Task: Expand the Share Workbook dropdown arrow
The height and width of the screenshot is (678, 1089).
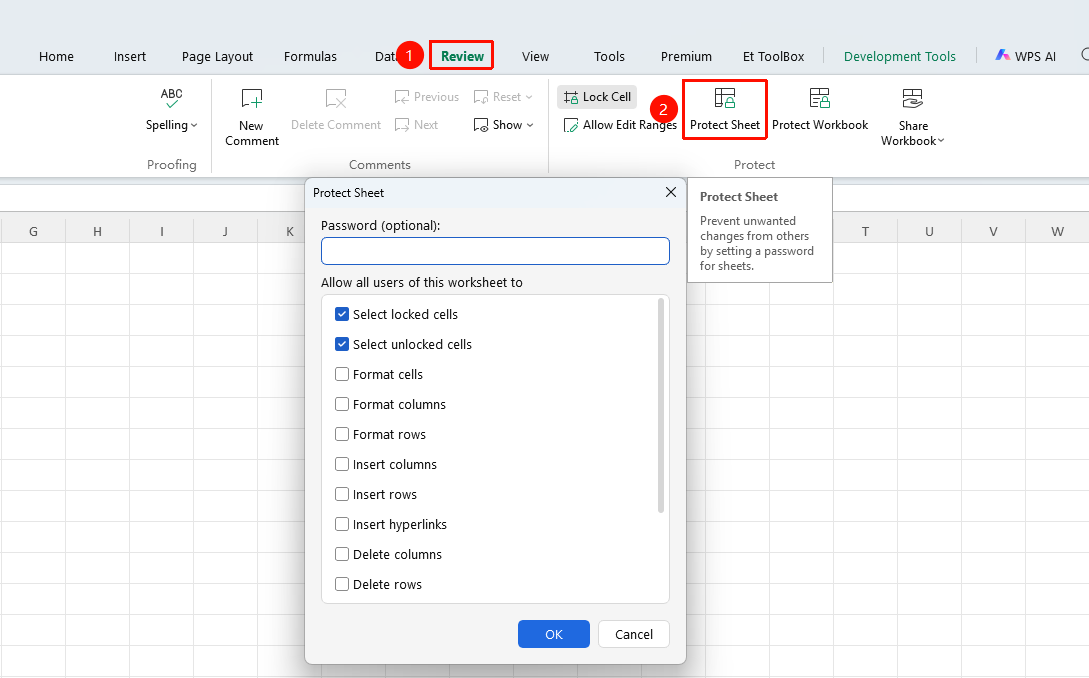Action: pyautogui.click(x=941, y=141)
